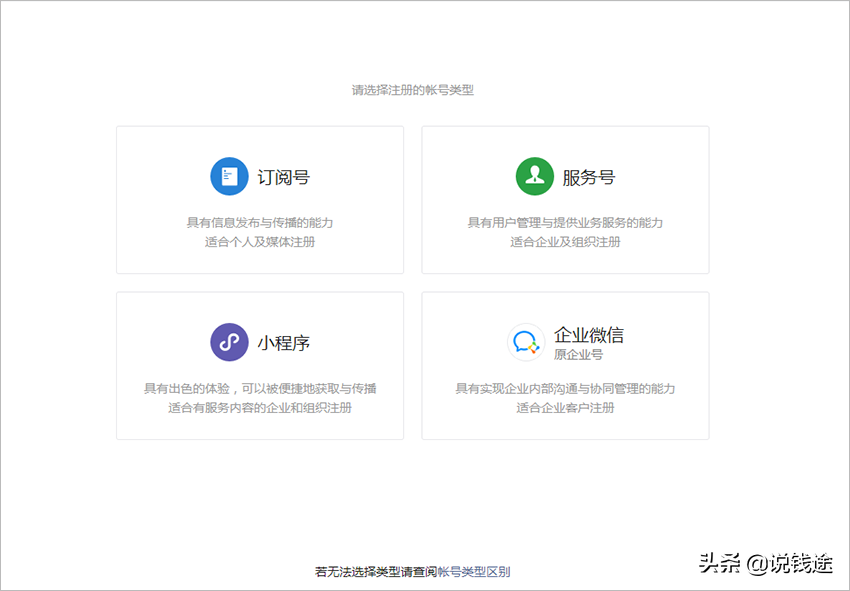850x591 pixels.
Task: Click the 服务号 green person icon
Action: pyautogui.click(x=533, y=176)
